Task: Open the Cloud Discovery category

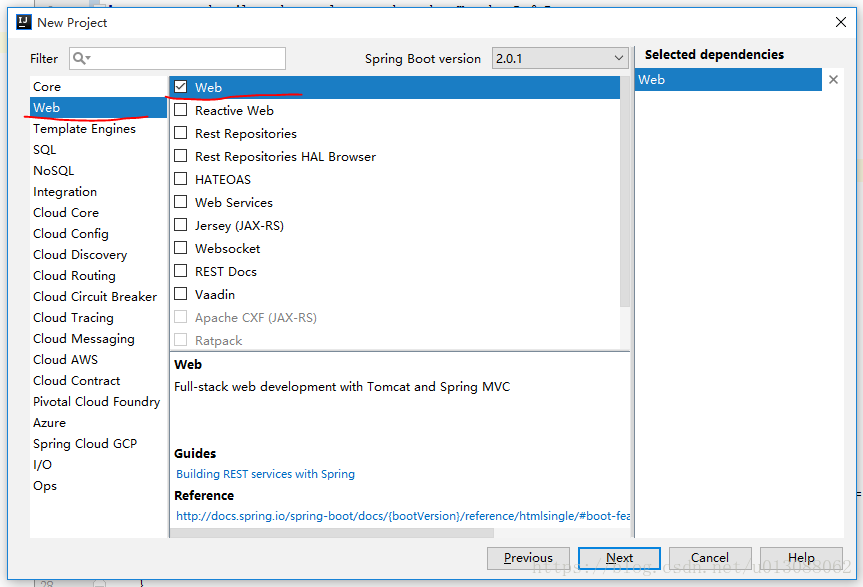Action: point(80,255)
